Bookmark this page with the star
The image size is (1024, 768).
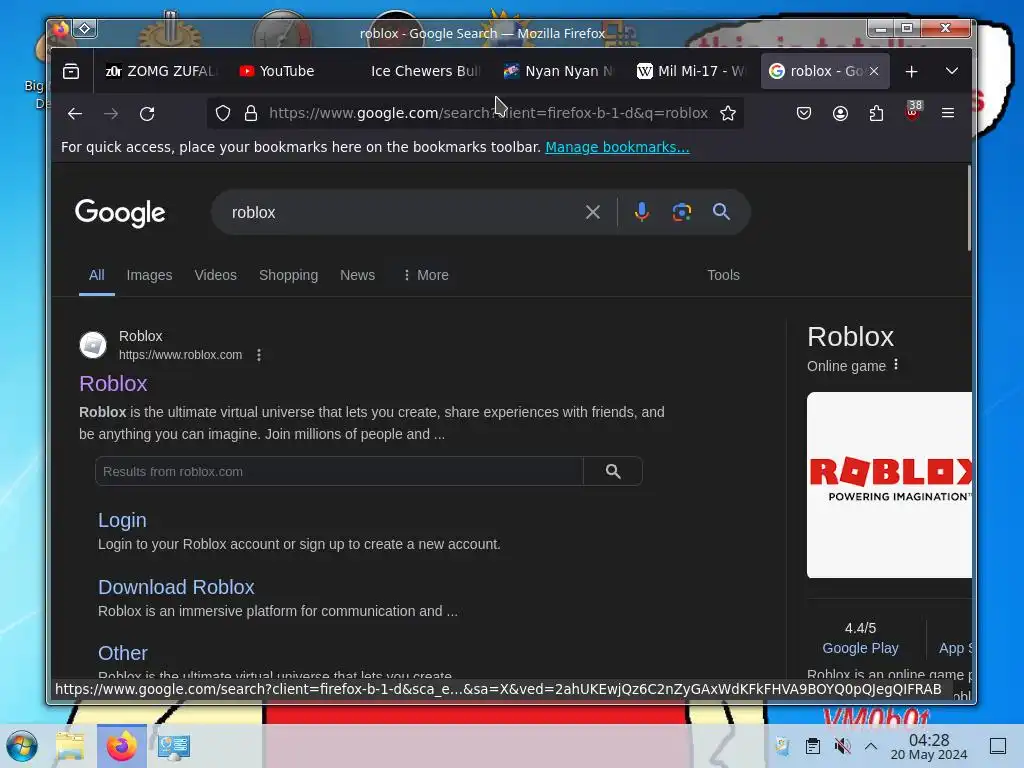tap(728, 114)
